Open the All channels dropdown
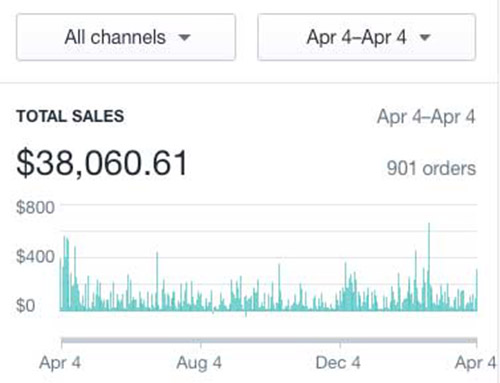The height and width of the screenshot is (383, 500). click(x=126, y=37)
